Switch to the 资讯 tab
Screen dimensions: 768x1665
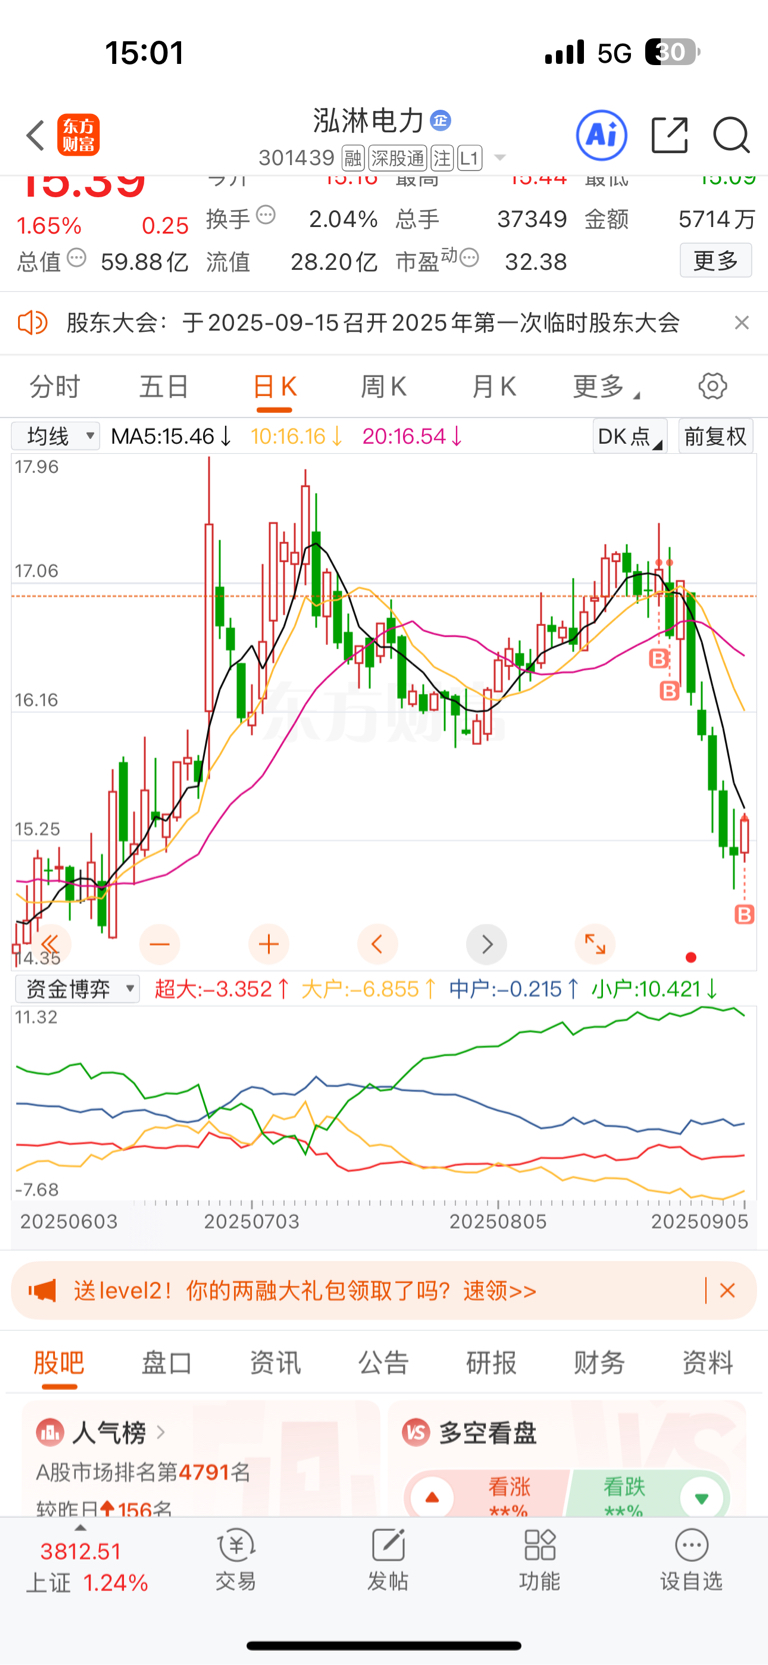tap(275, 1363)
